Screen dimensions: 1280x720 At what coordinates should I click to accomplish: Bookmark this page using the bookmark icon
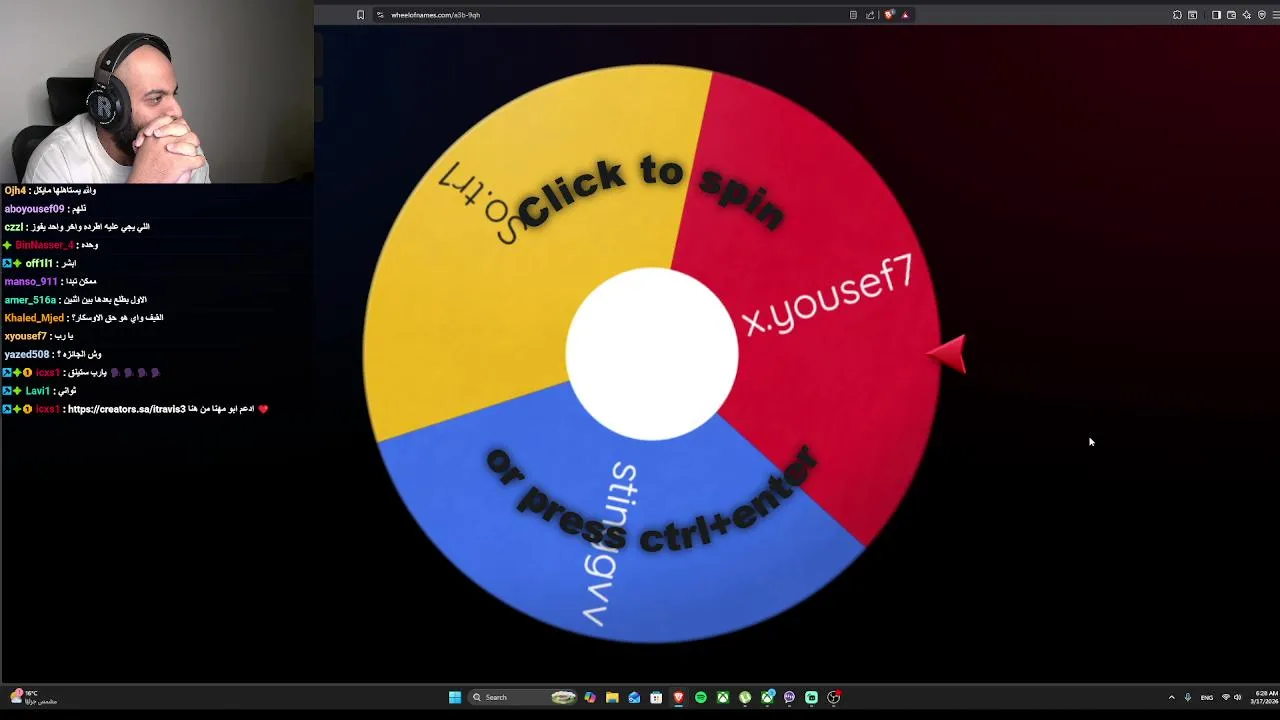360,15
